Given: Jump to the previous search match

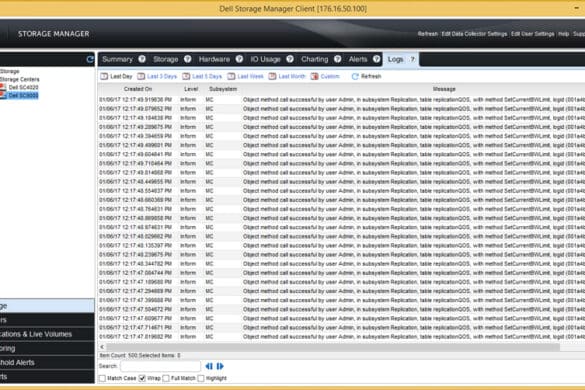Looking at the screenshot, I should tap(209, 366).
